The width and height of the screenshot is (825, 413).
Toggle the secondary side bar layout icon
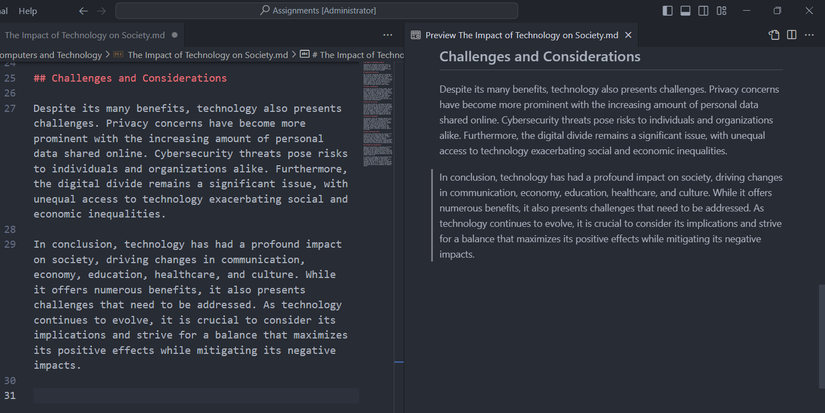pos(704,11)
